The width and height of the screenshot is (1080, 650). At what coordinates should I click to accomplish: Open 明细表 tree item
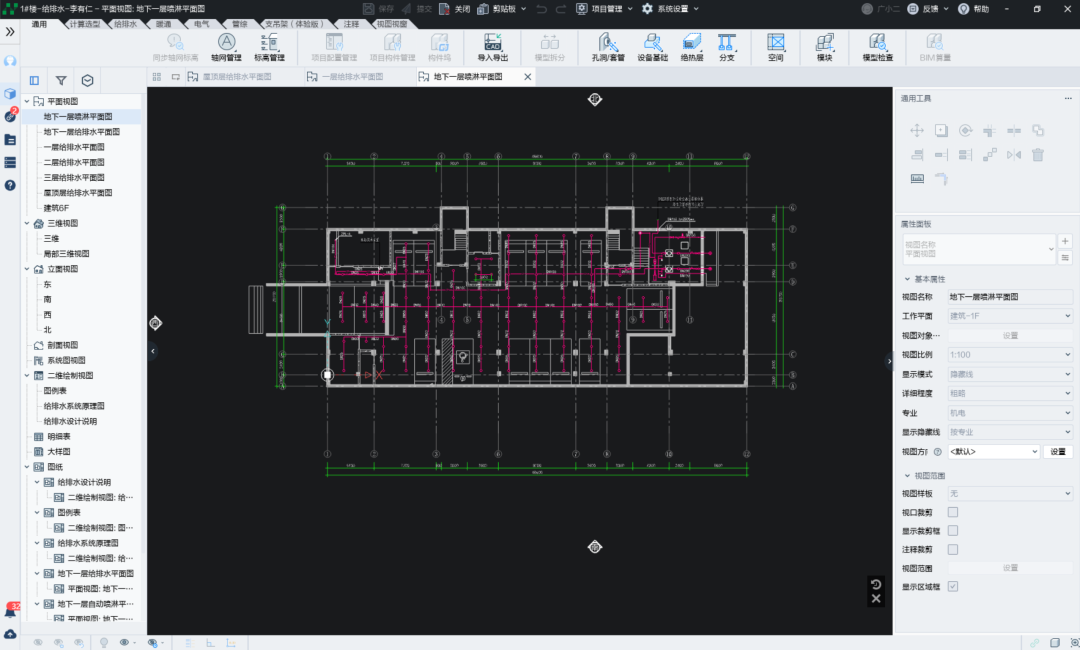coord(59,436)
